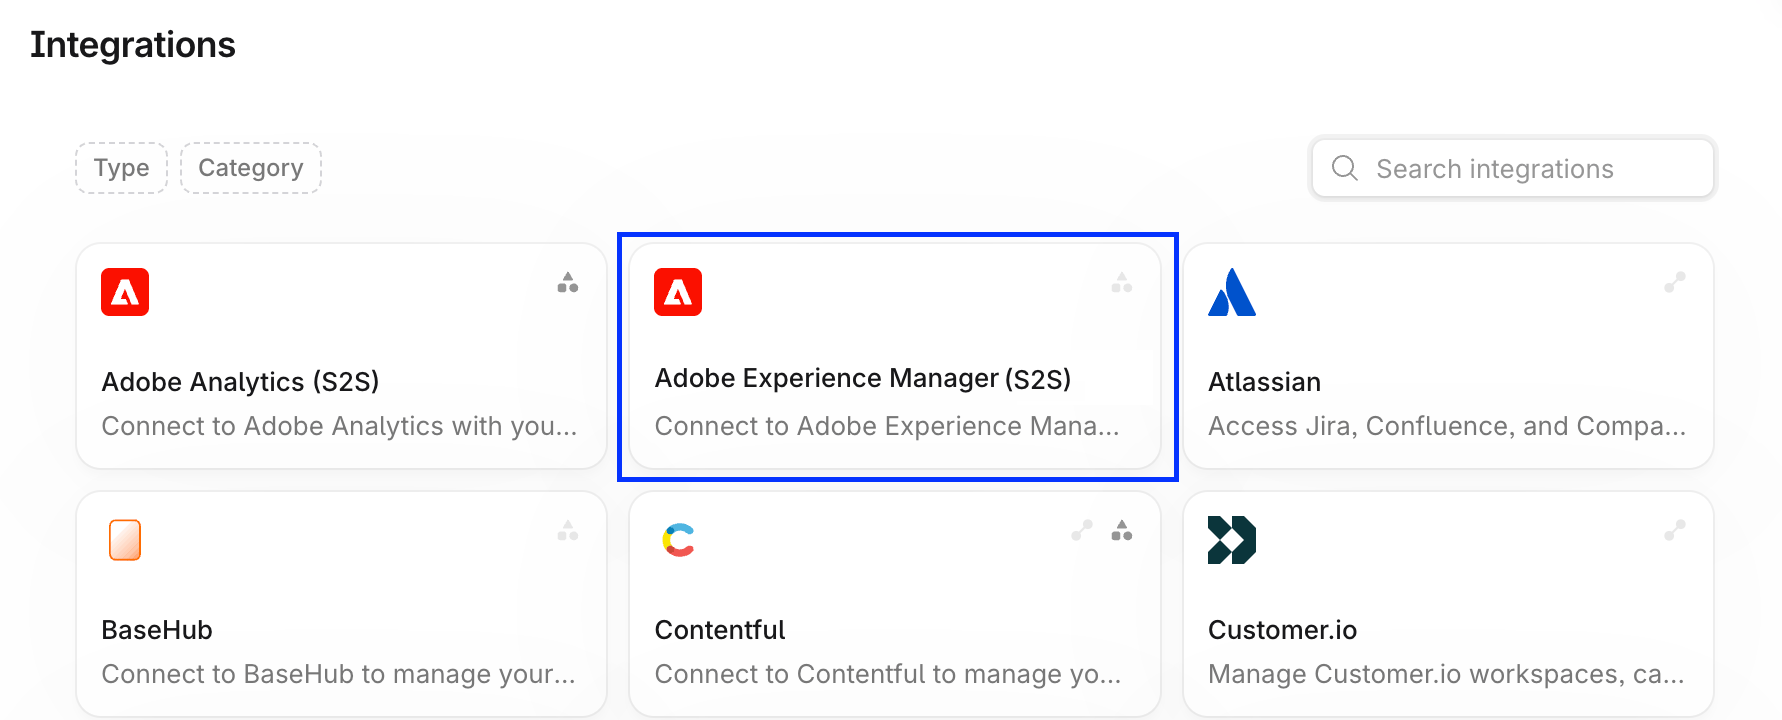The image size is (1782, 720).
Task: Click the shapes icon on Contentful card
Action: point(1122,531)
